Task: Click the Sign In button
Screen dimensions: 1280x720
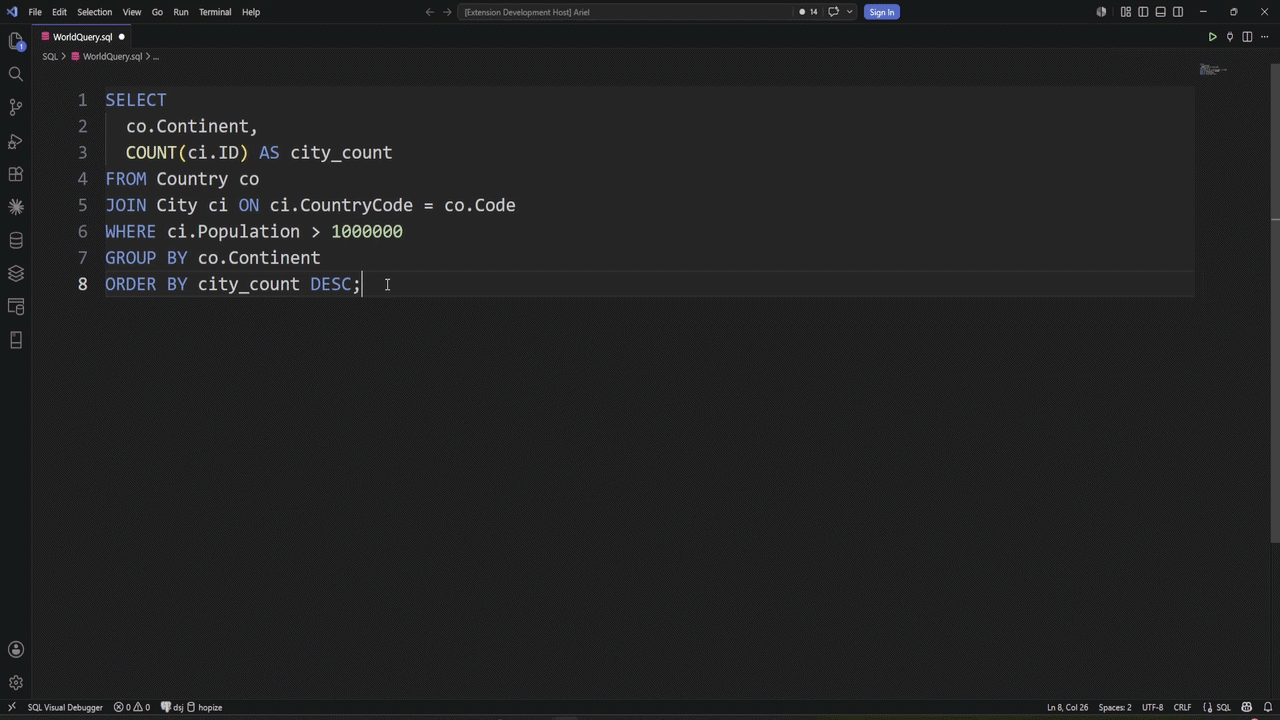Action: click(881, 12)
